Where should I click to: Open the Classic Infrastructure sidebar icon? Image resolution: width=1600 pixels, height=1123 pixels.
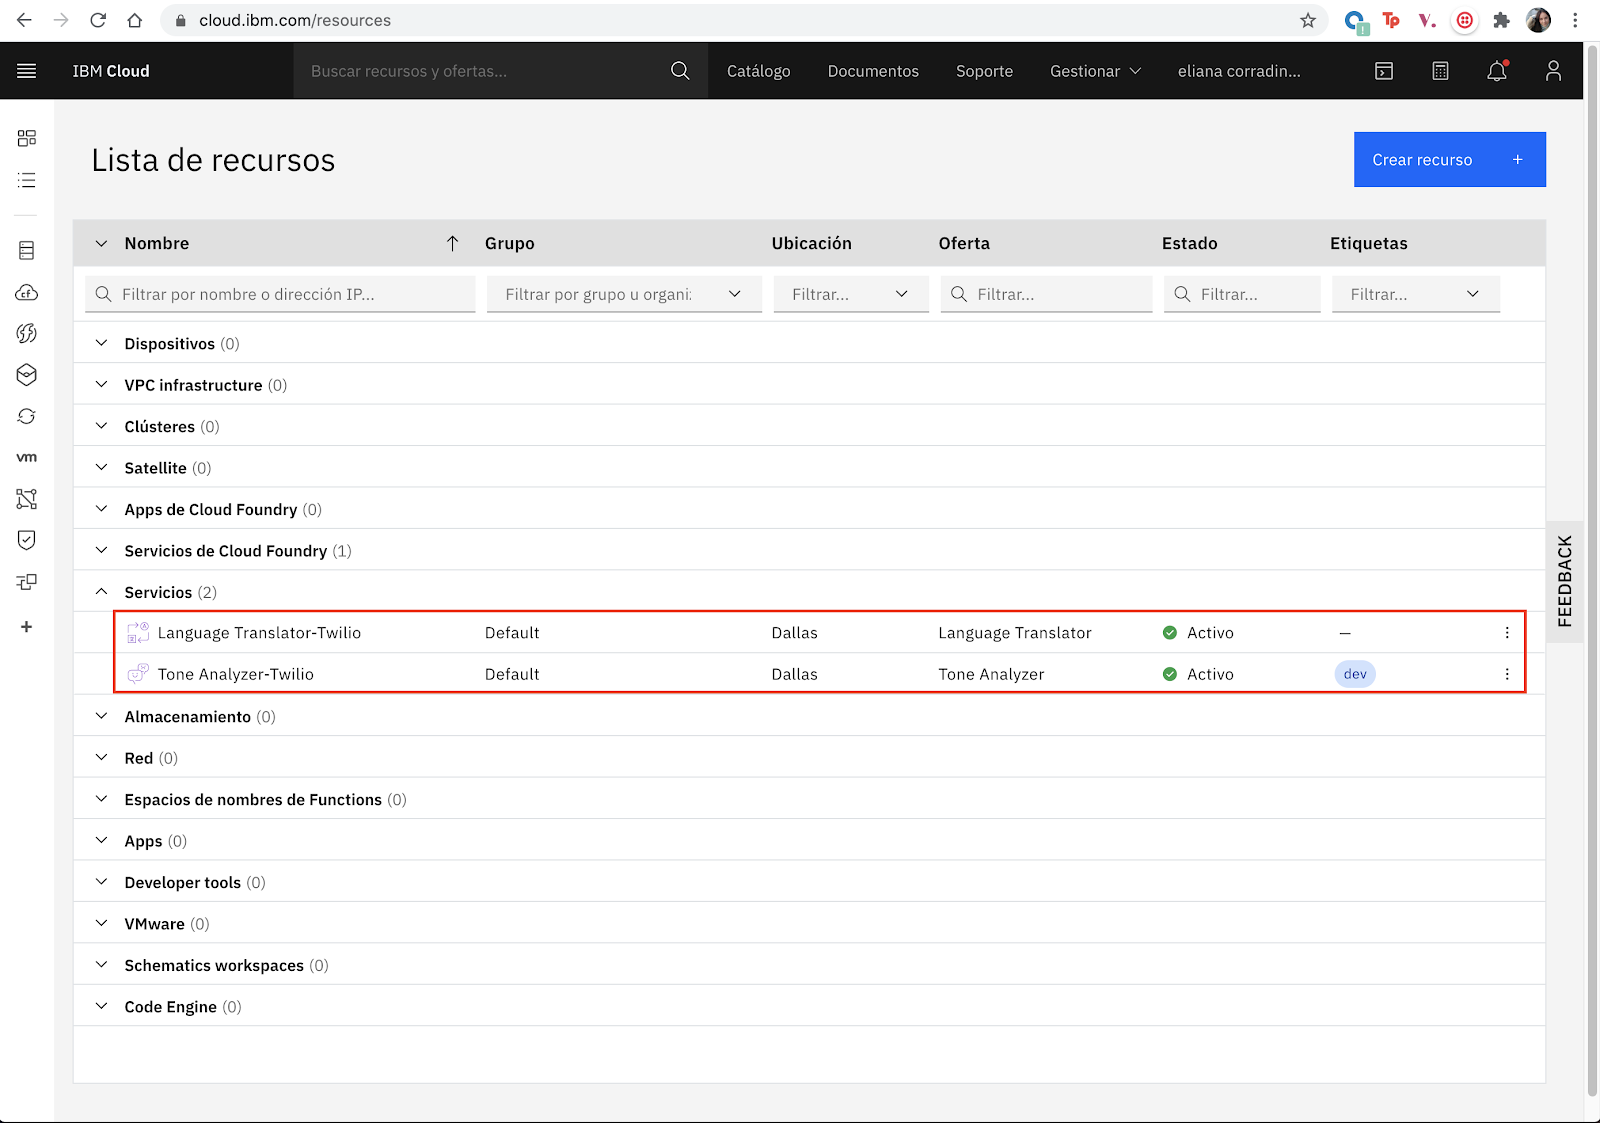point(27,250)
